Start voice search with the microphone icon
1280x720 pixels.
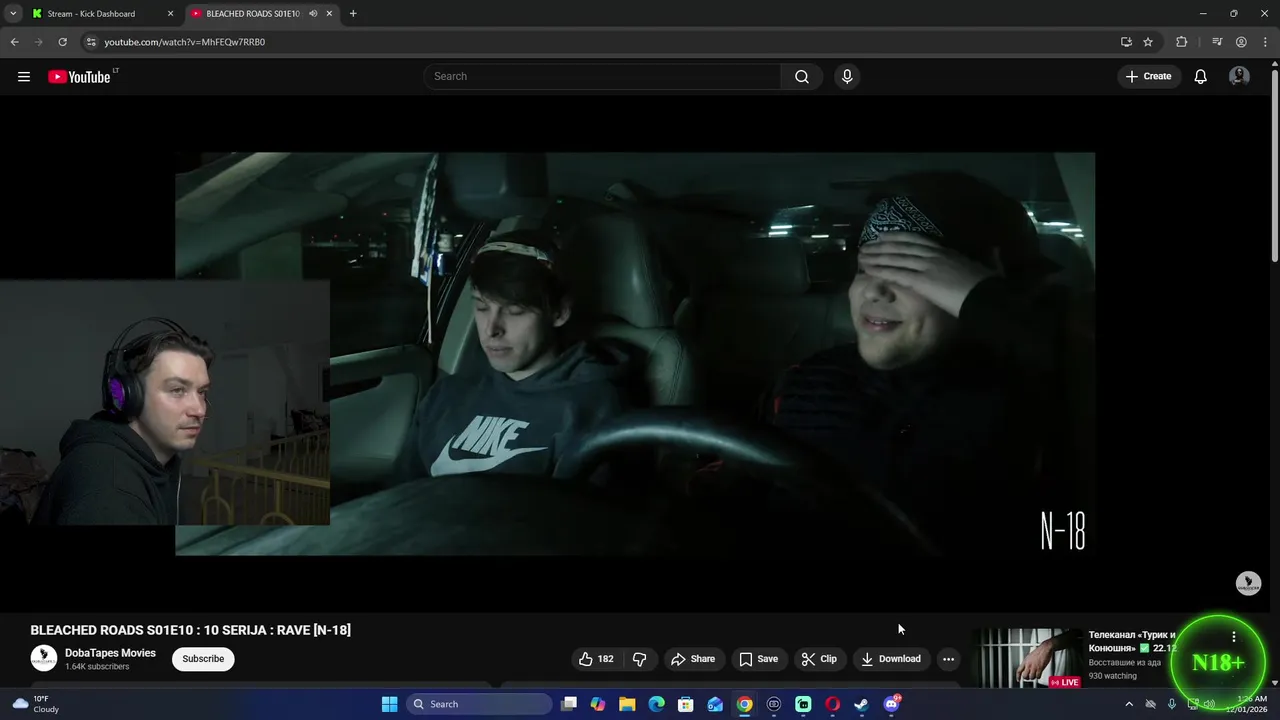pos(847,77)
